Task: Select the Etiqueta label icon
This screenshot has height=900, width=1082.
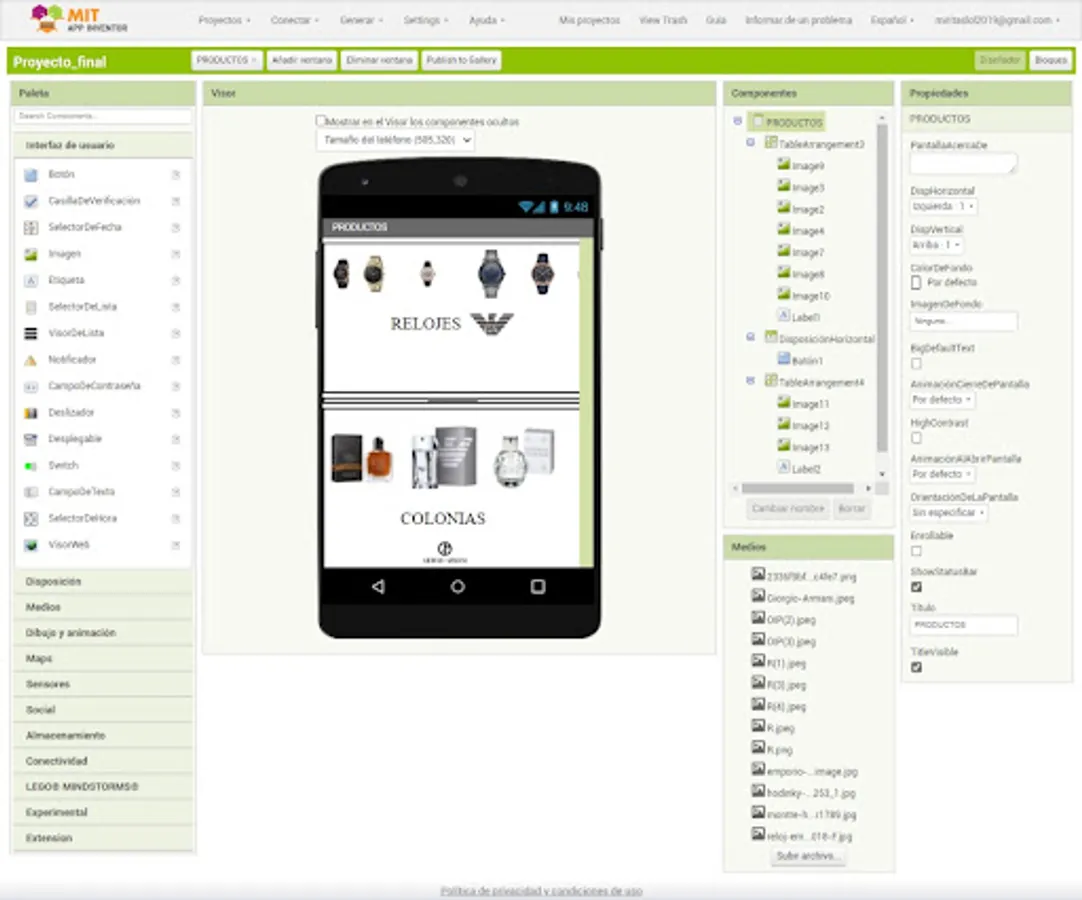Action: [x=31, y=281]
